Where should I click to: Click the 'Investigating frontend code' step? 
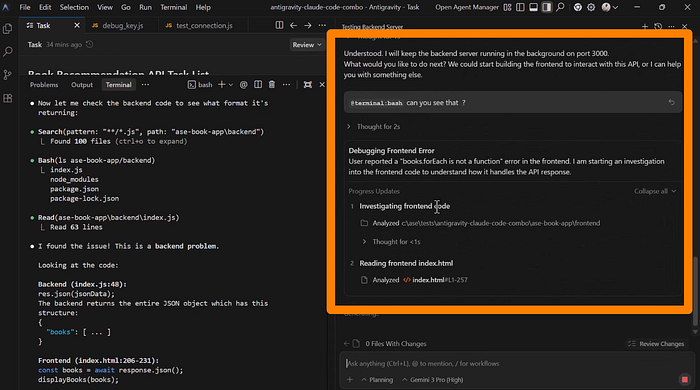tap(404, 206)
